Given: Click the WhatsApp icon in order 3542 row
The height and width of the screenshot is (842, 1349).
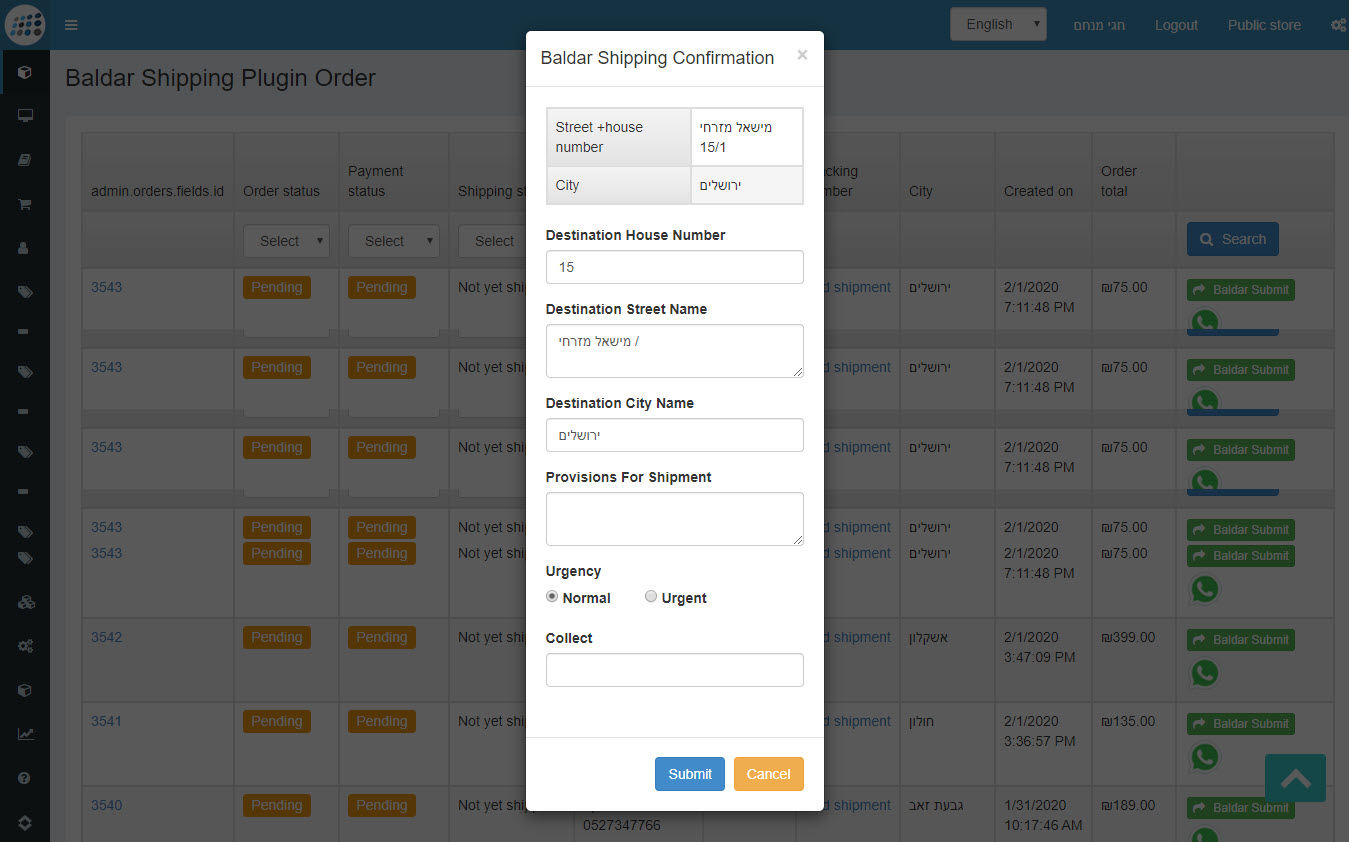Looking at the screenshot, I should pos(1205,673).
